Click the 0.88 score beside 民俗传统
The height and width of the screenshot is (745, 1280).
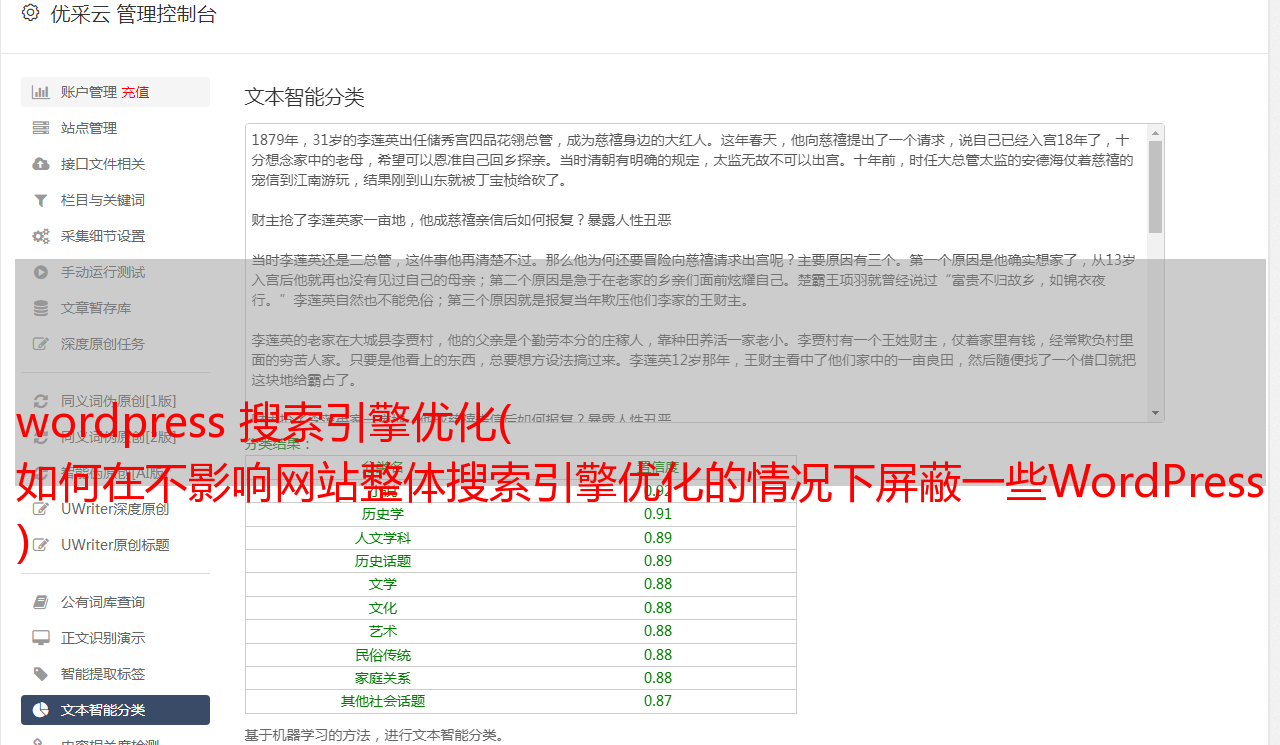point(658,655)
